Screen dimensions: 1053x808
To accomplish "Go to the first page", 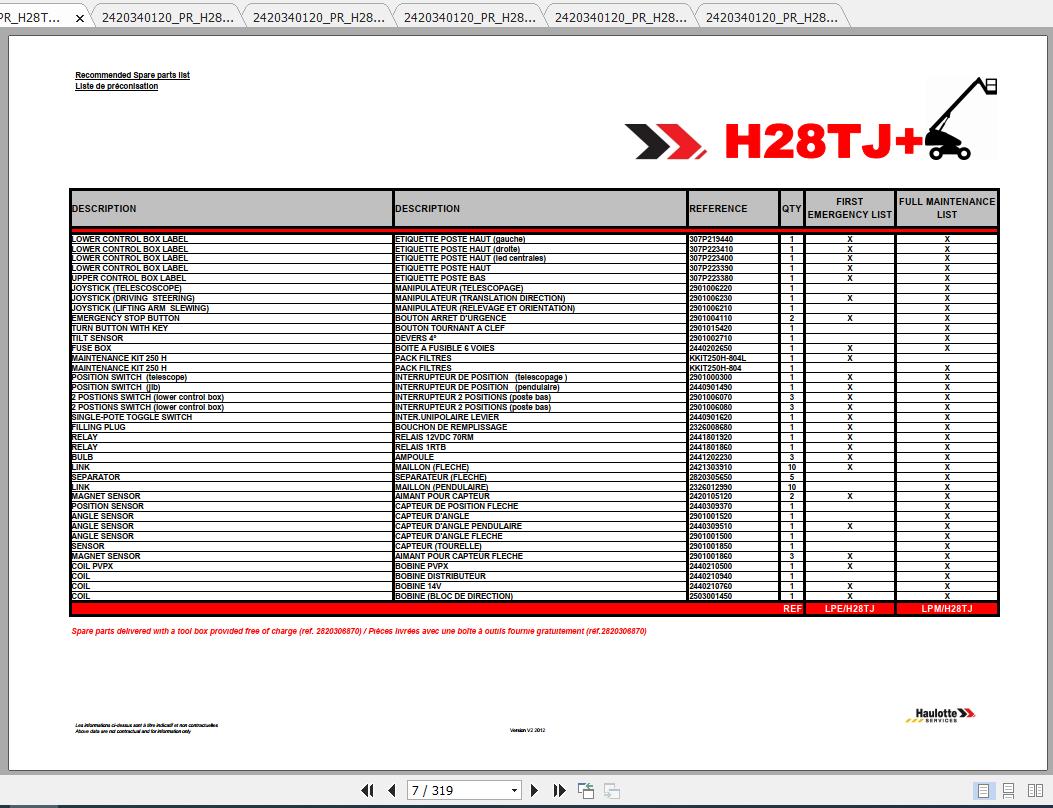I will pos(367,791).
